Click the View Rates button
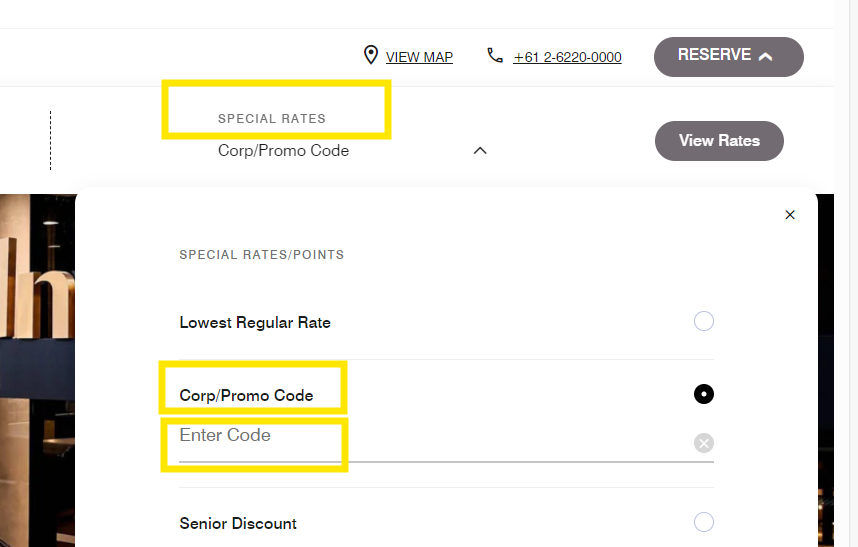 [719, 141]
